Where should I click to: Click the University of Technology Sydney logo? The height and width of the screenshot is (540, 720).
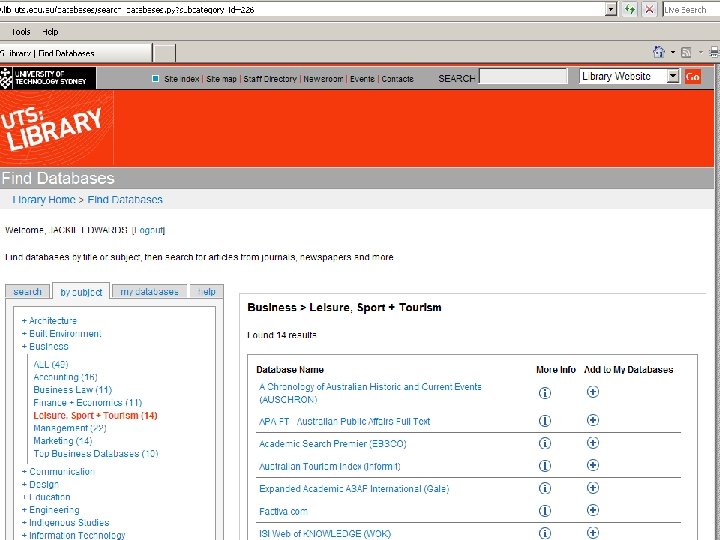48,78
